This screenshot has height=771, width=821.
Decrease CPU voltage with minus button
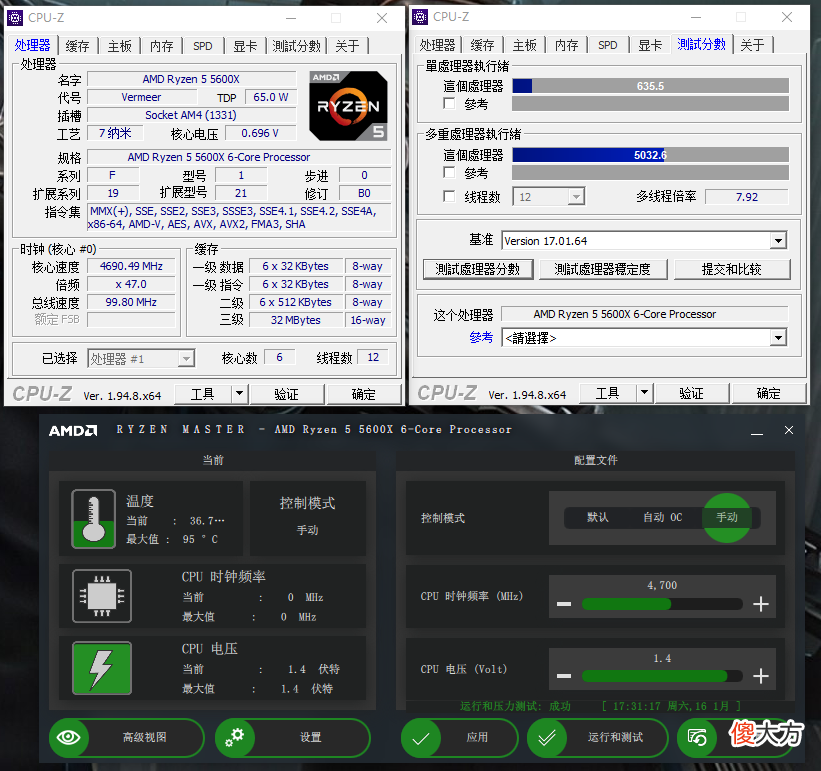[564, 676]
